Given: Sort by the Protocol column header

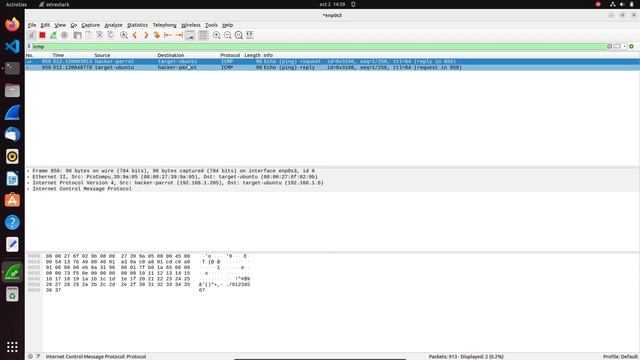Looking at the screenshot, I should click(x=230, y=55).
